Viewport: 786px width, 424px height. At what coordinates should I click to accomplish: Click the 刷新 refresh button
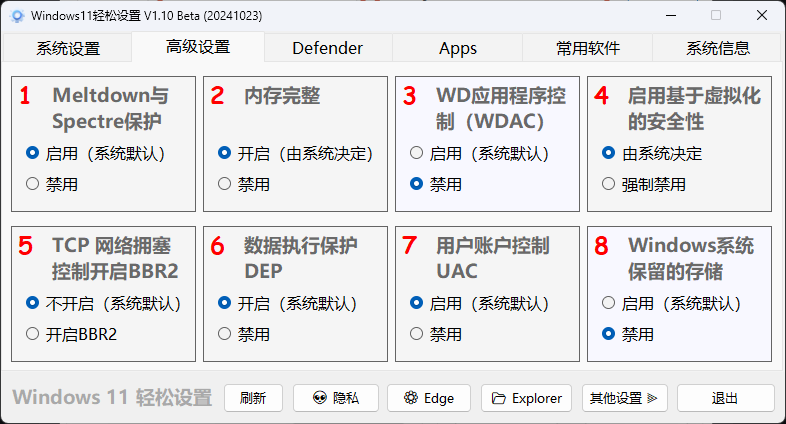click(x=253, y=398)
